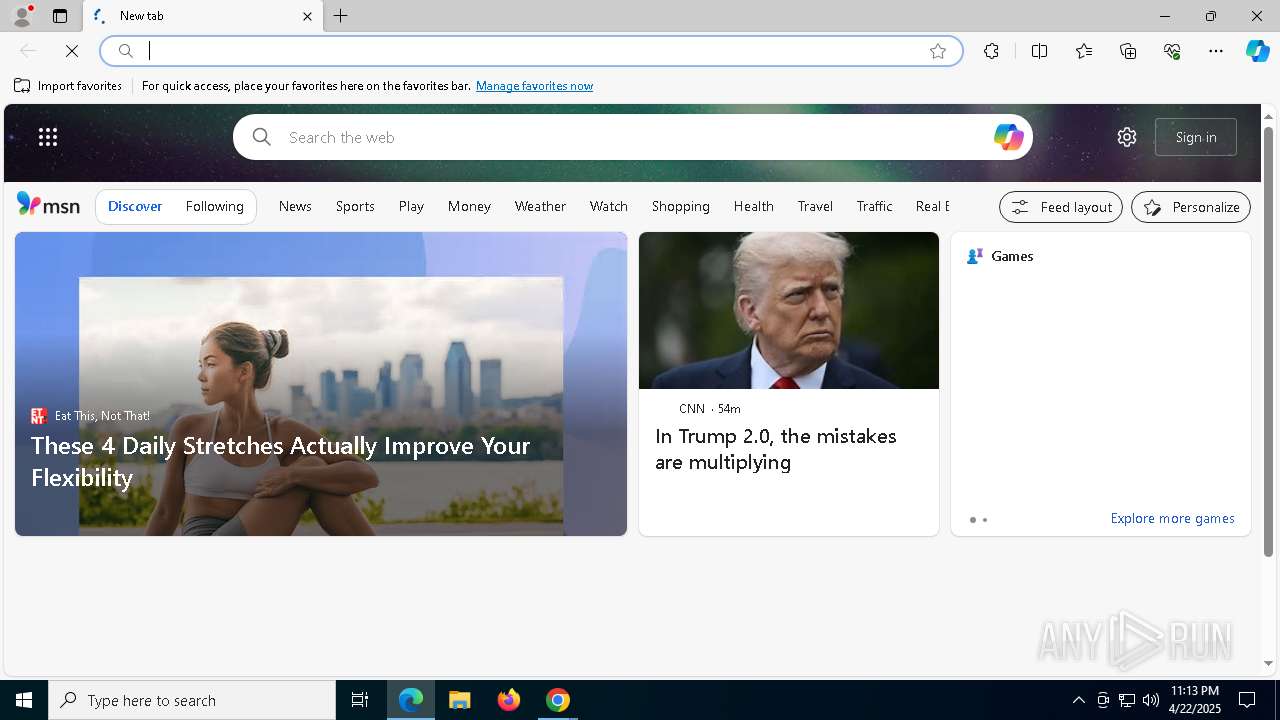
Task: Open a new tab with plus button
Action: coord(341,16)
